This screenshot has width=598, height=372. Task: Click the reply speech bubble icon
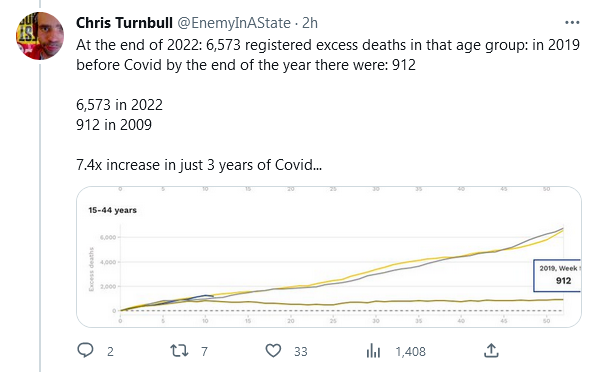point(85,350)
